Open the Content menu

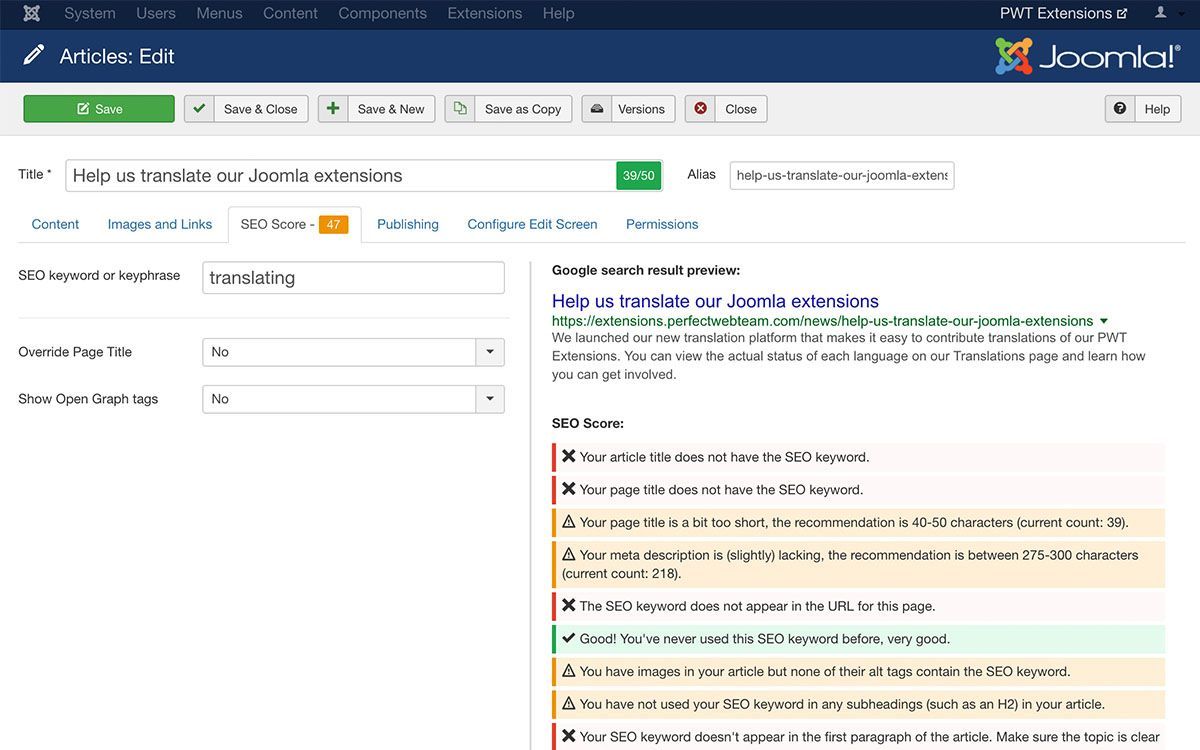click(x=290, y=13)
